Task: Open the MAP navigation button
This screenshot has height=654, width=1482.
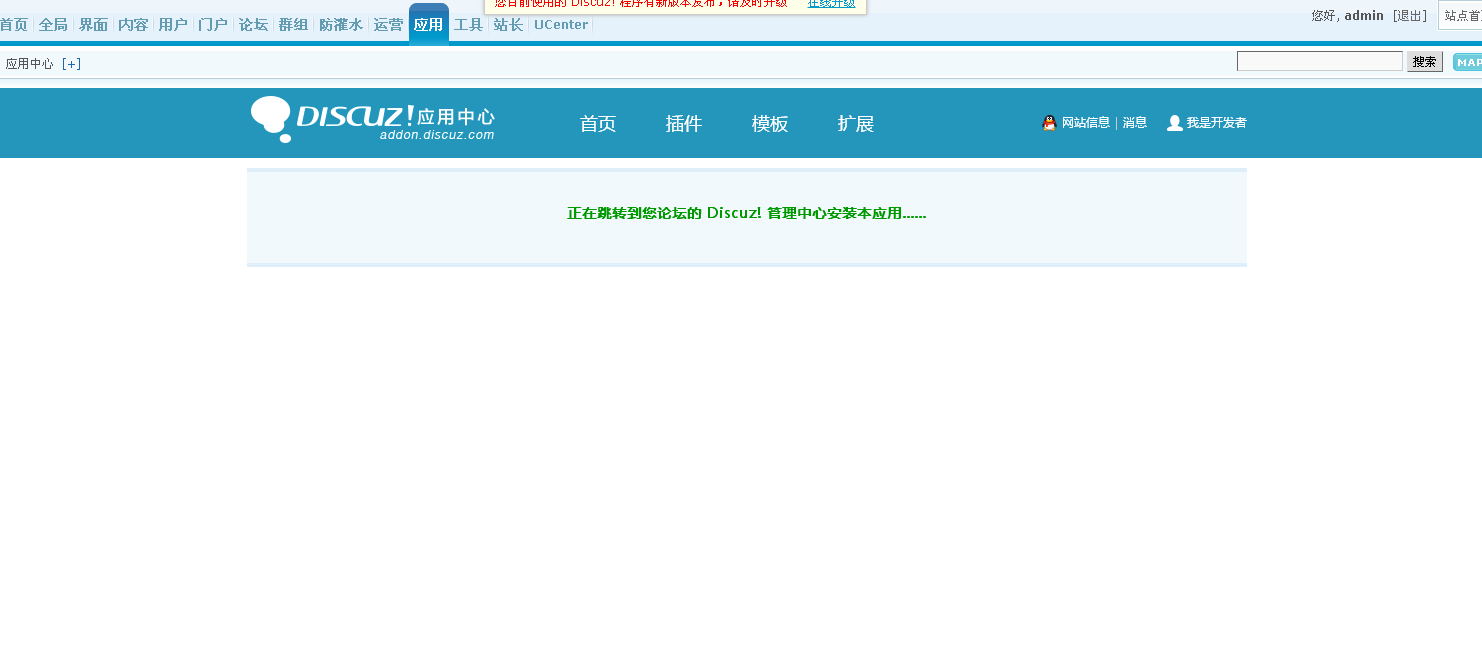Action: click(x=1468, y=62)
